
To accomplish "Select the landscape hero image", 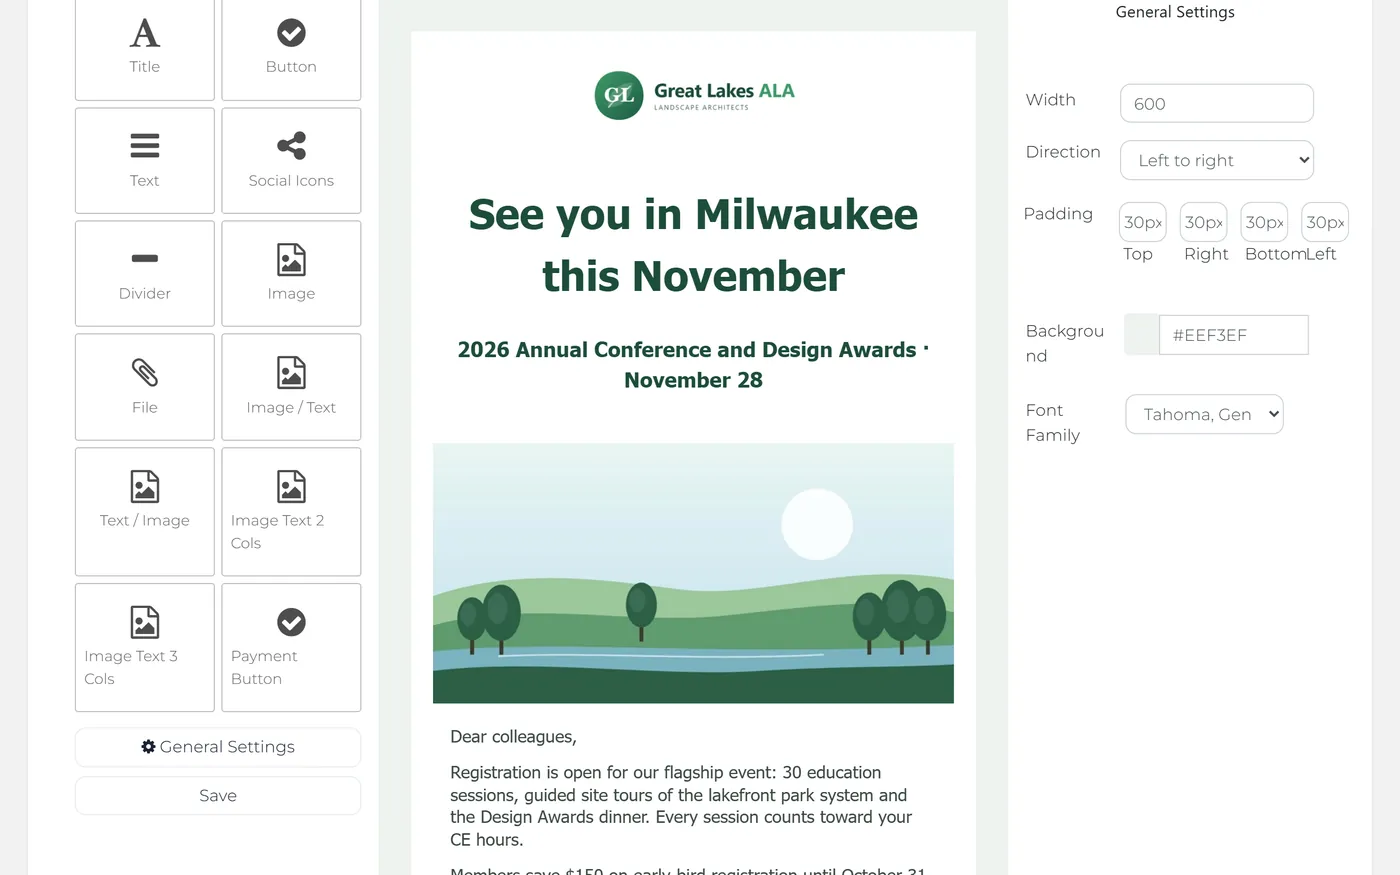I will tap(693, 573).
